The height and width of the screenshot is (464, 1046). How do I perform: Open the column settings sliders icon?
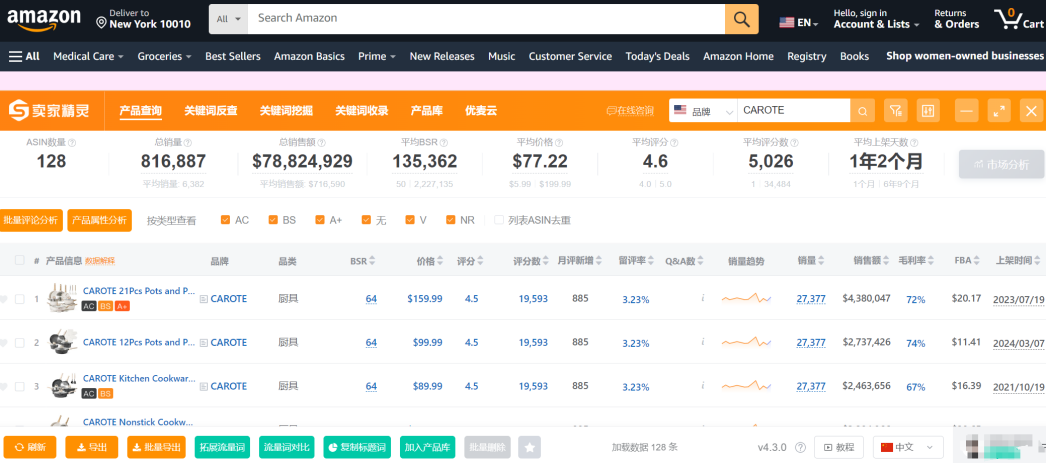[927, 111]
